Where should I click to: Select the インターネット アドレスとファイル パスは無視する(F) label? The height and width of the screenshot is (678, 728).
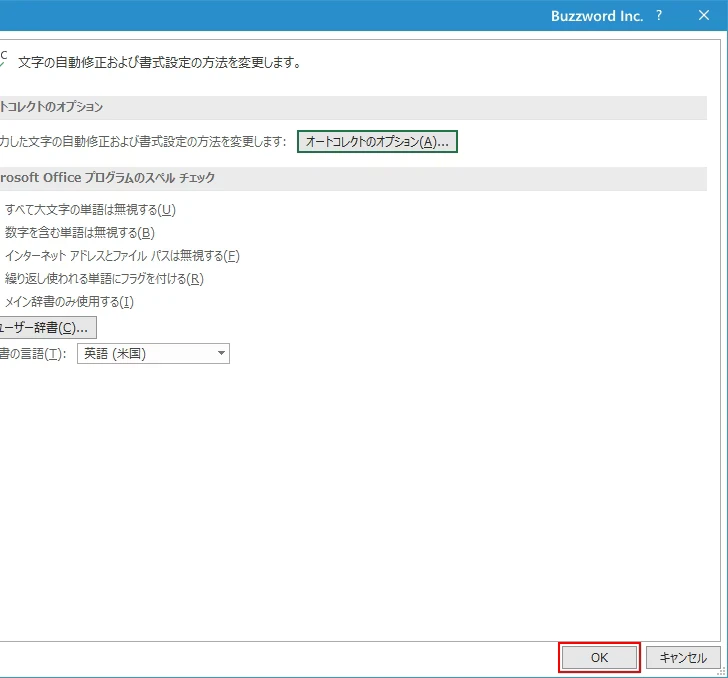(x=122, y=256)
